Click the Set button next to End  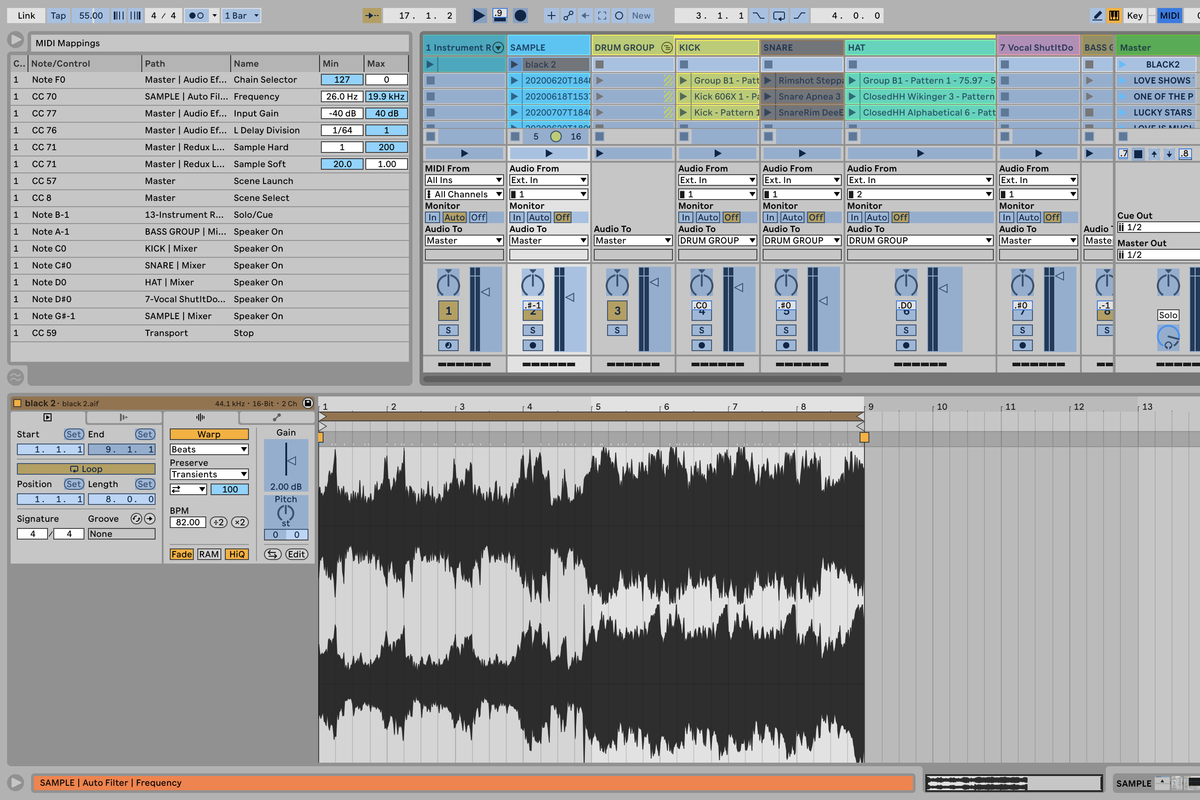(x=145, y=434)
